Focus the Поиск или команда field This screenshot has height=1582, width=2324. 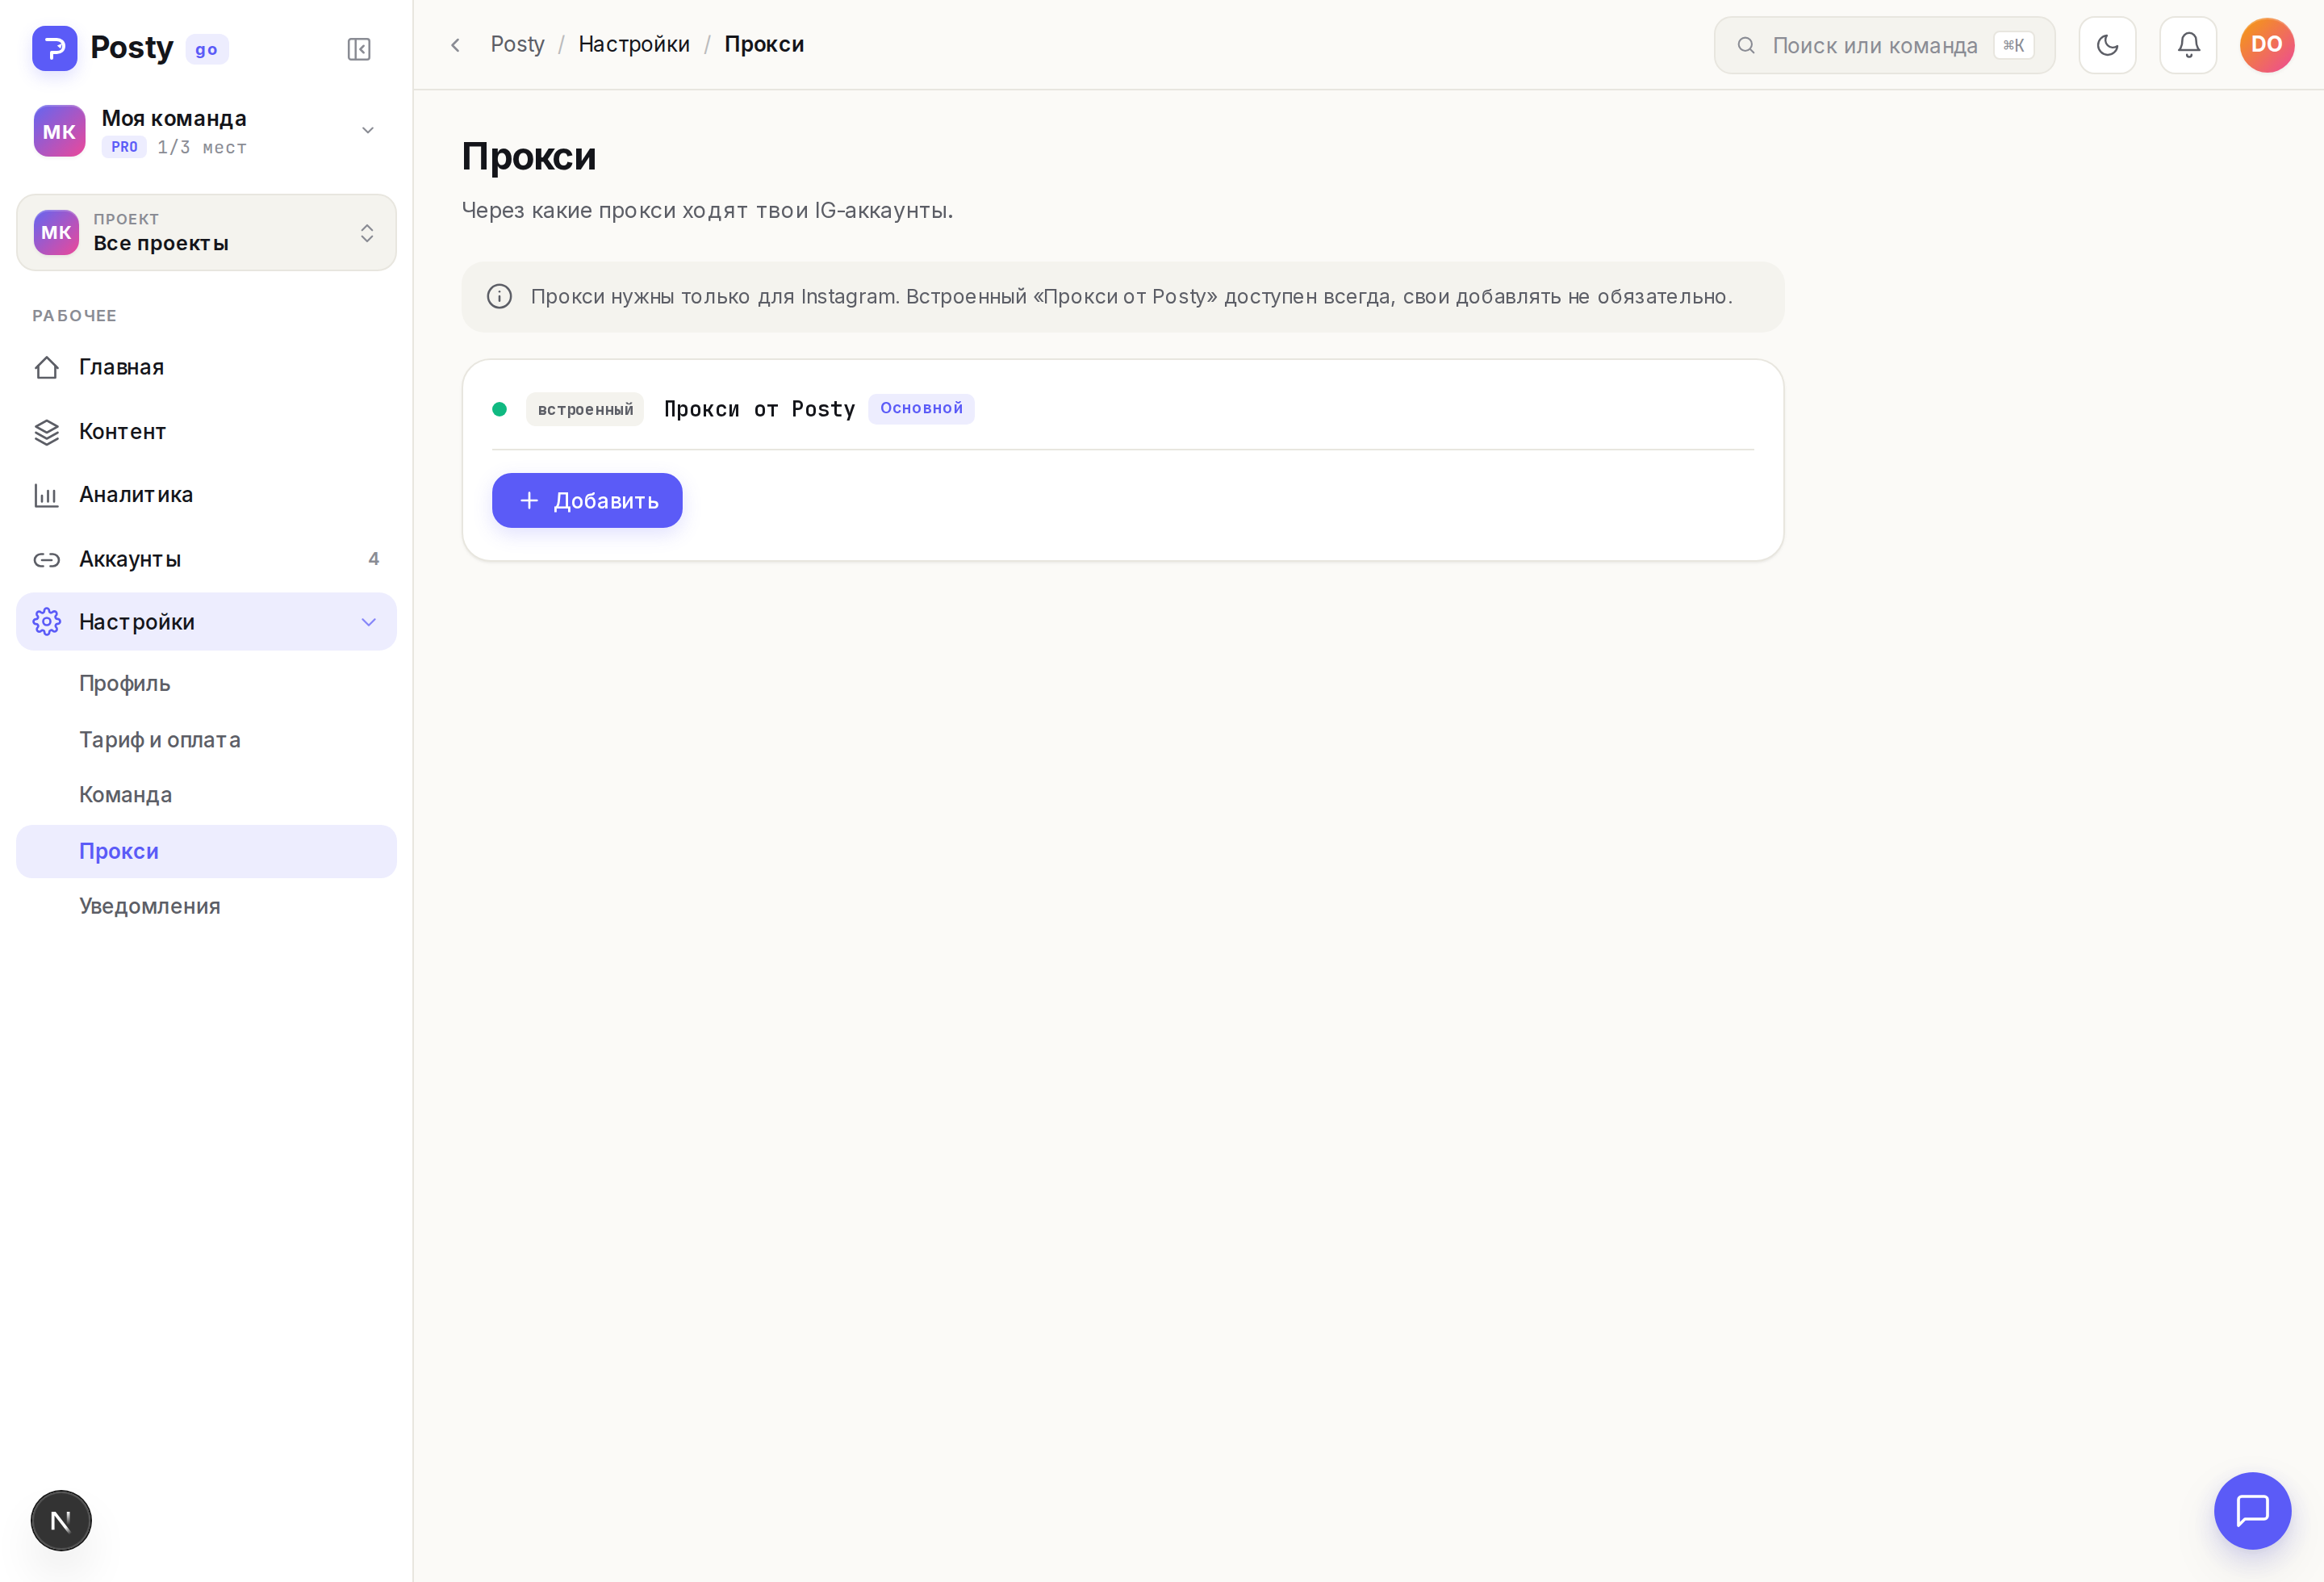(x=1884, y=45)
